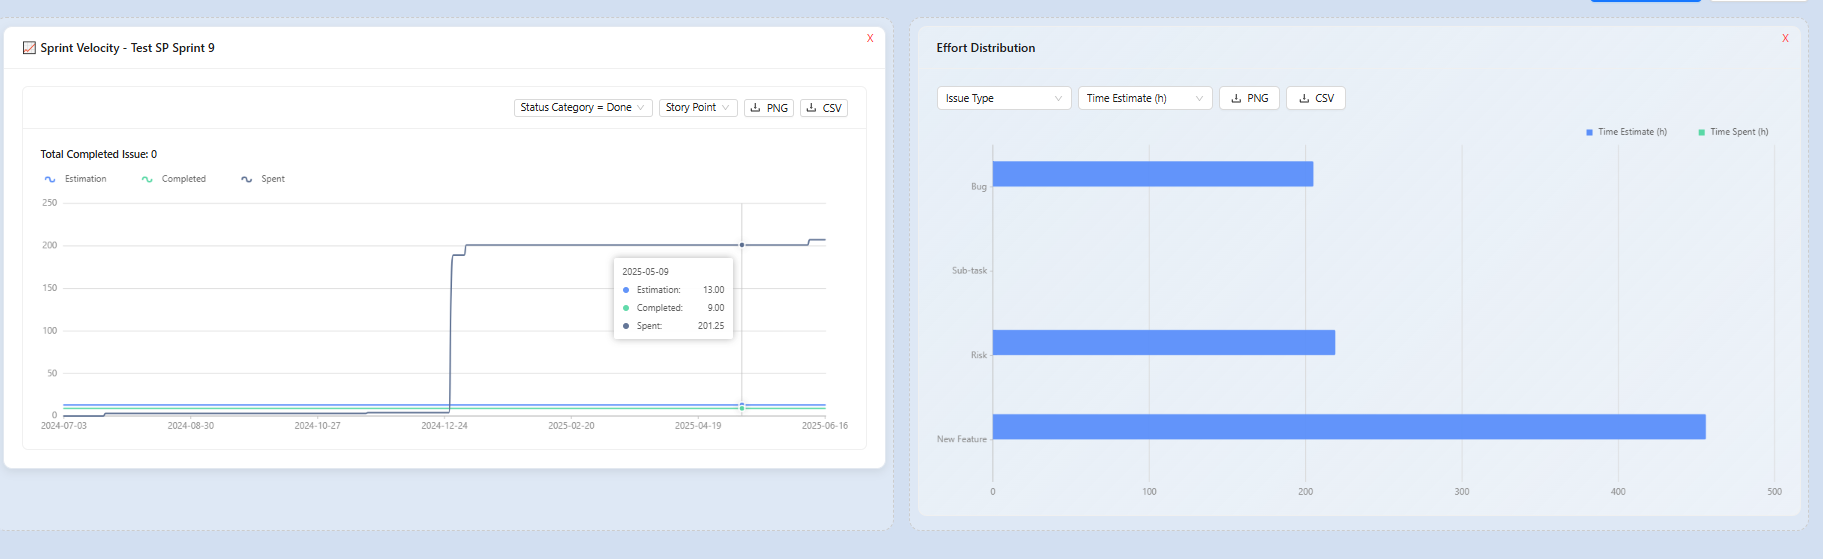Close the Sprint Velocity panel

point(870,39)
